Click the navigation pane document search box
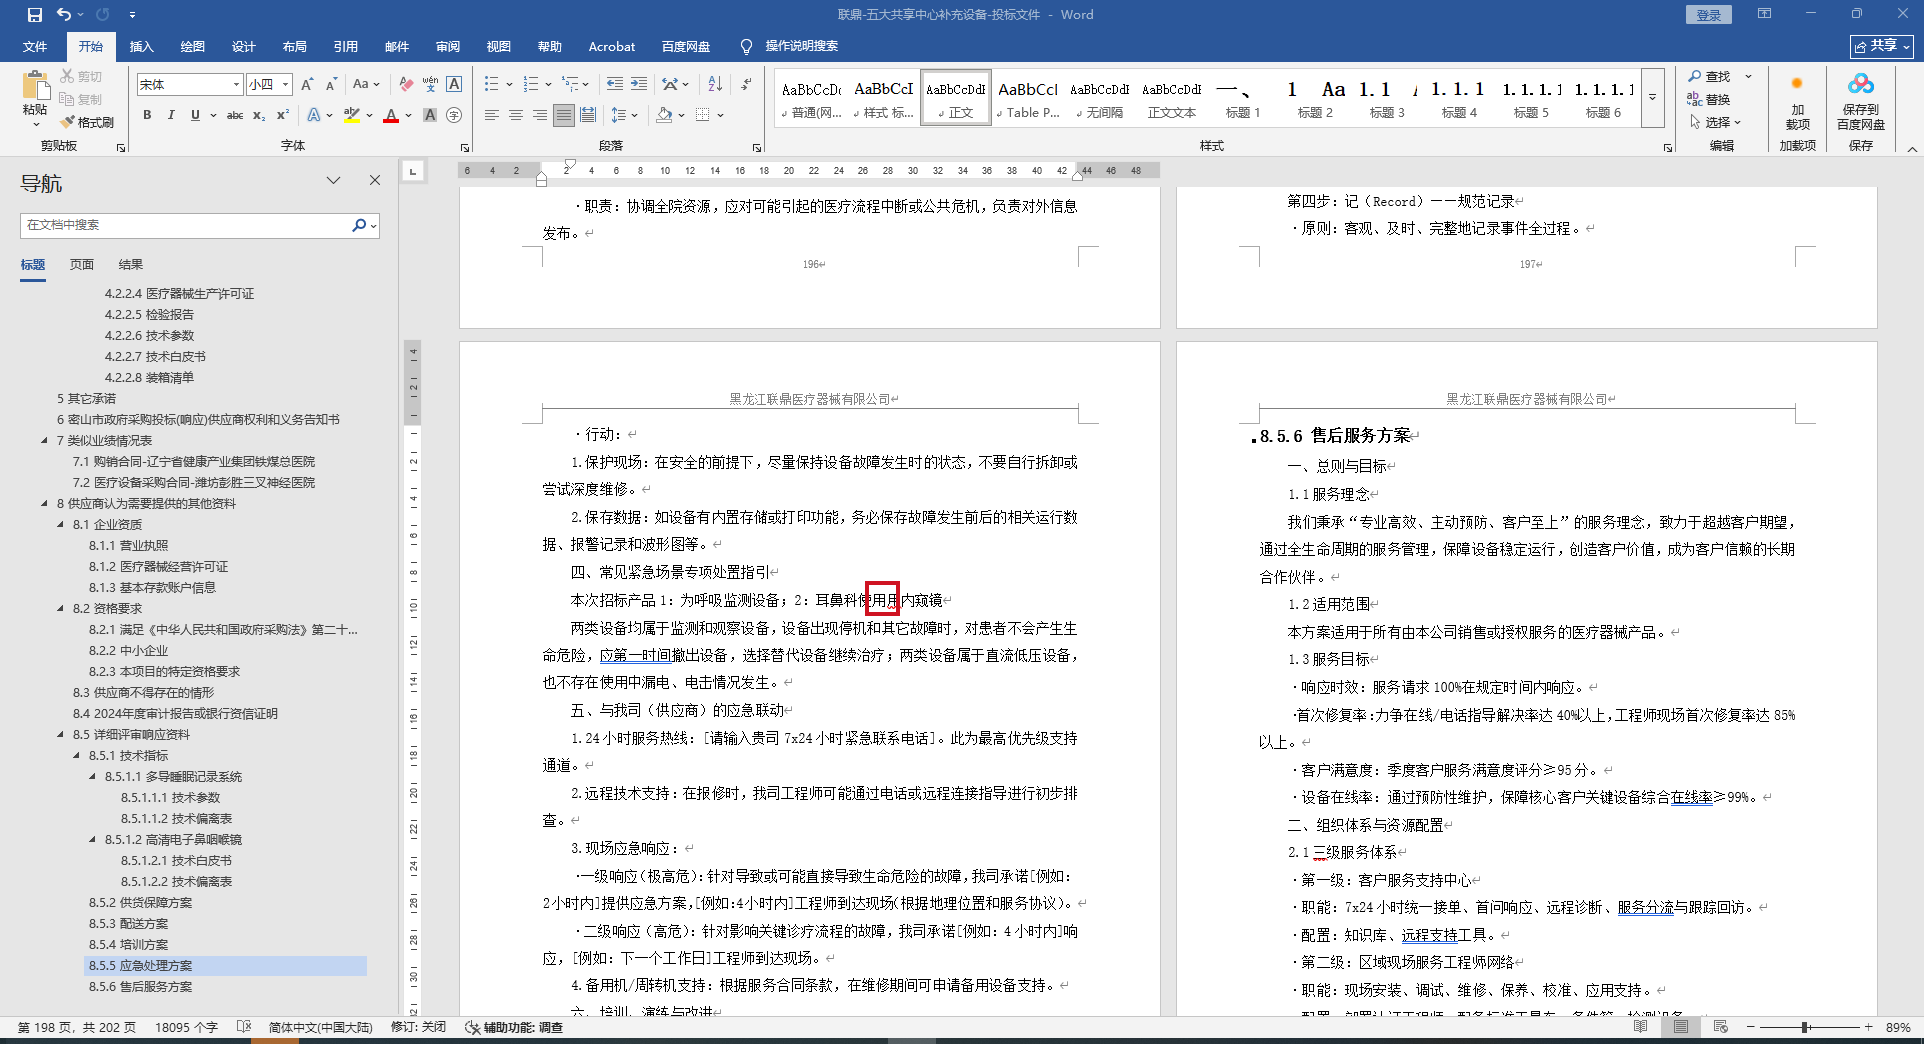Image resolution: width=1924 pixels, height=1044 pixels. [x=185, y=225]
